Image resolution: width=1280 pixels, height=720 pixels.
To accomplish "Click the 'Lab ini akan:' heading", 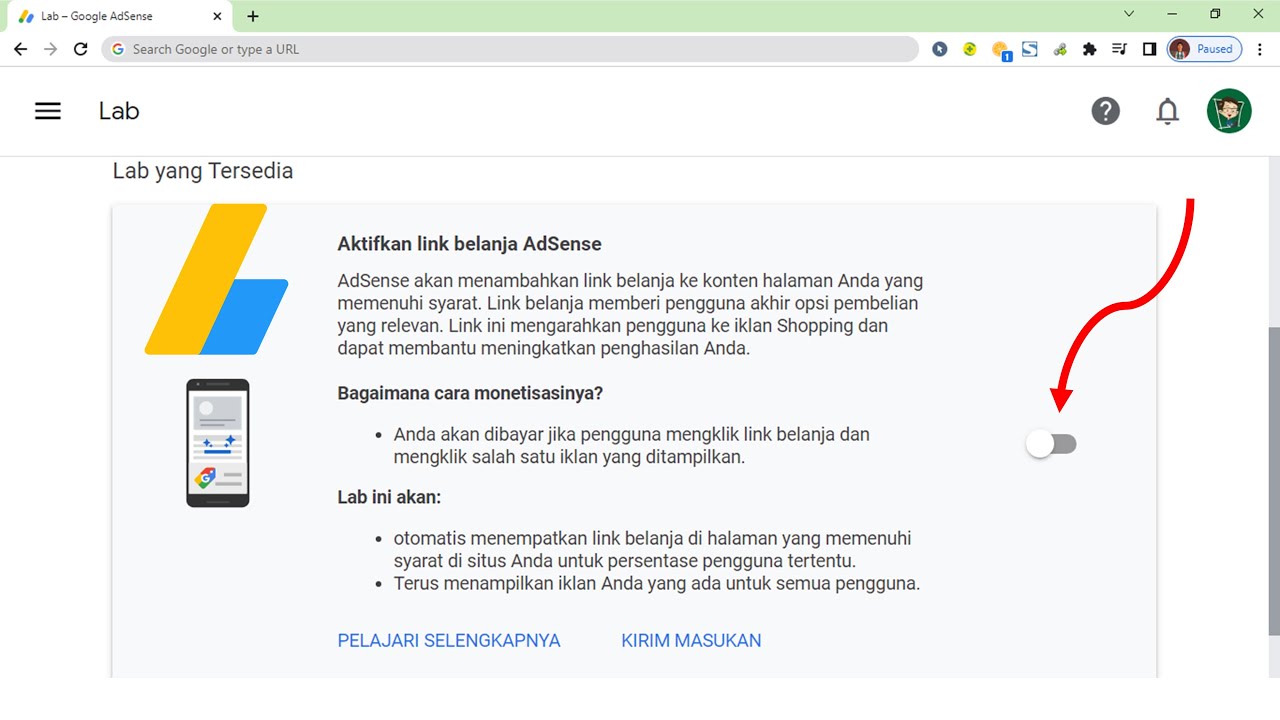I will point(389,497).
